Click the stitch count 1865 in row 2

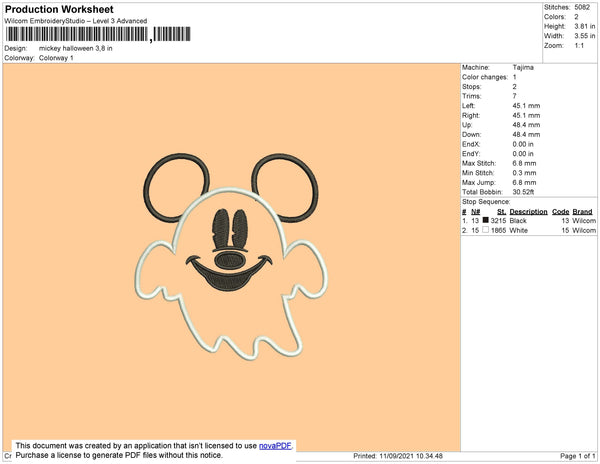click(x=498, y=230)
